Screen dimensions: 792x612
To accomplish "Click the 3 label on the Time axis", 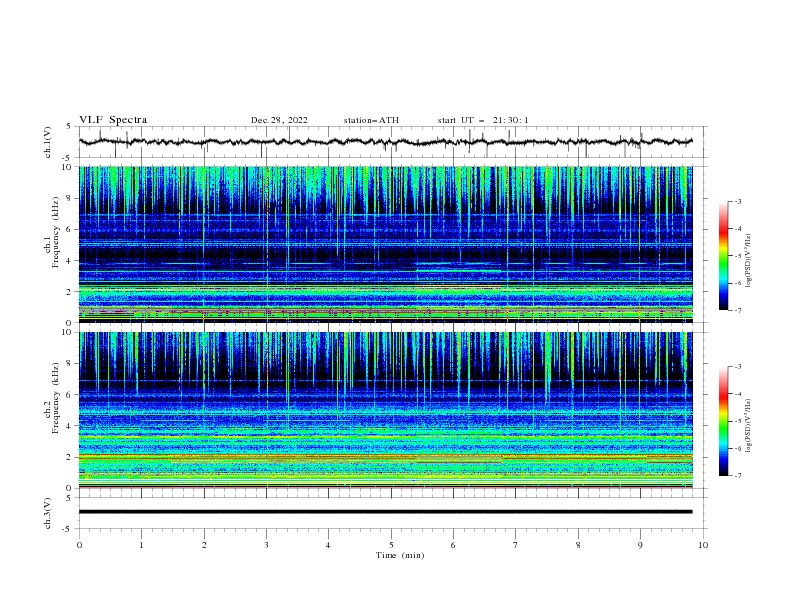I will 266,545.
